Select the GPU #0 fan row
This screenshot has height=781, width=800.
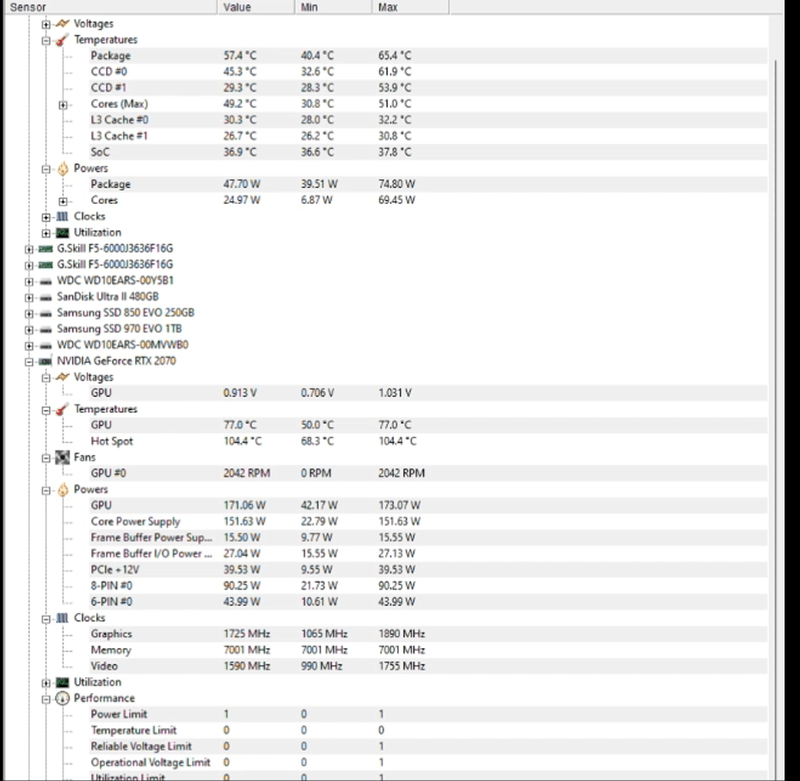(x=428, y=473)
